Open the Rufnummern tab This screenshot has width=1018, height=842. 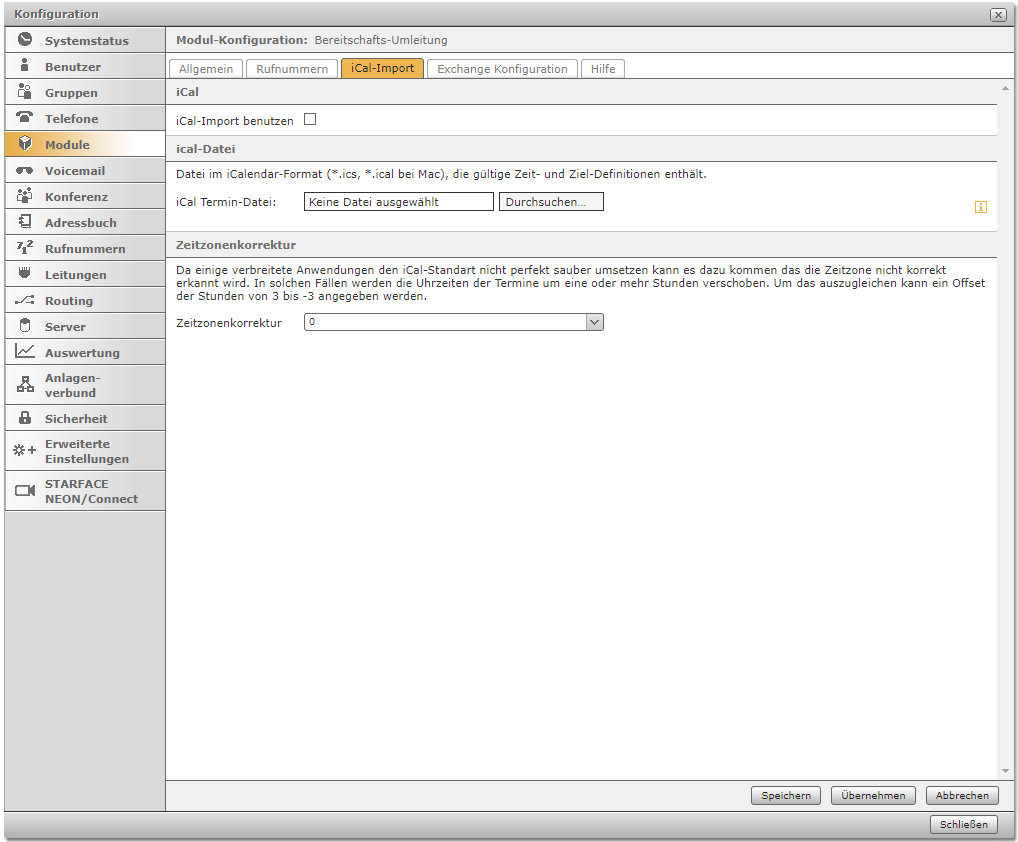[292, 69]
